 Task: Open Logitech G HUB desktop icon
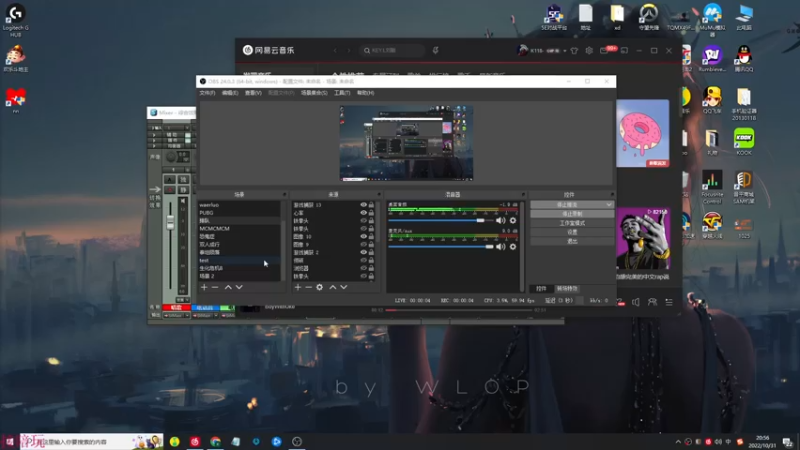[16, 20]
